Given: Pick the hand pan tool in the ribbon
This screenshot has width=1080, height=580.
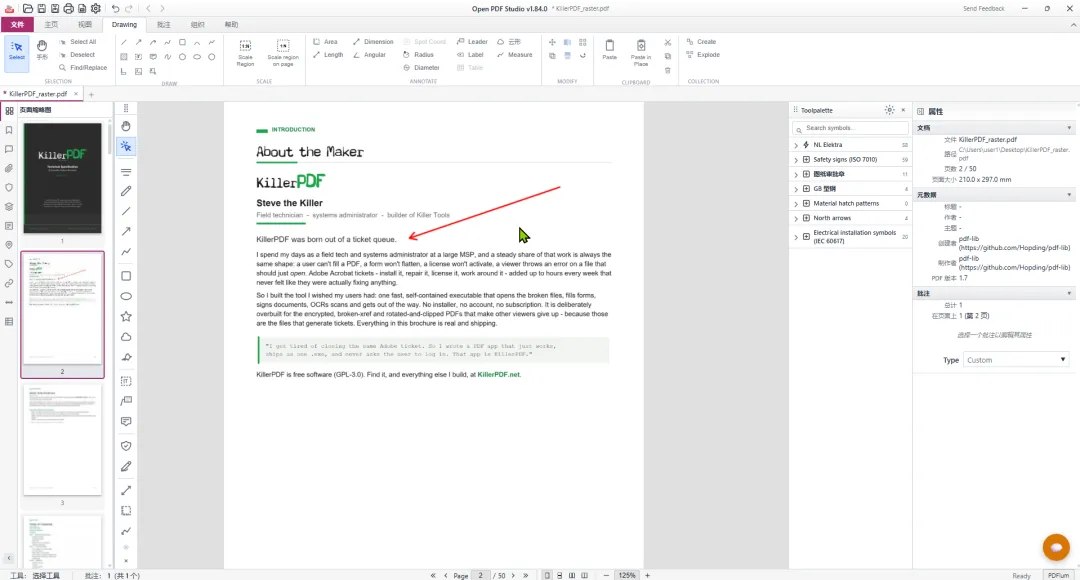Looking at the screenshot, I should 42,50.
